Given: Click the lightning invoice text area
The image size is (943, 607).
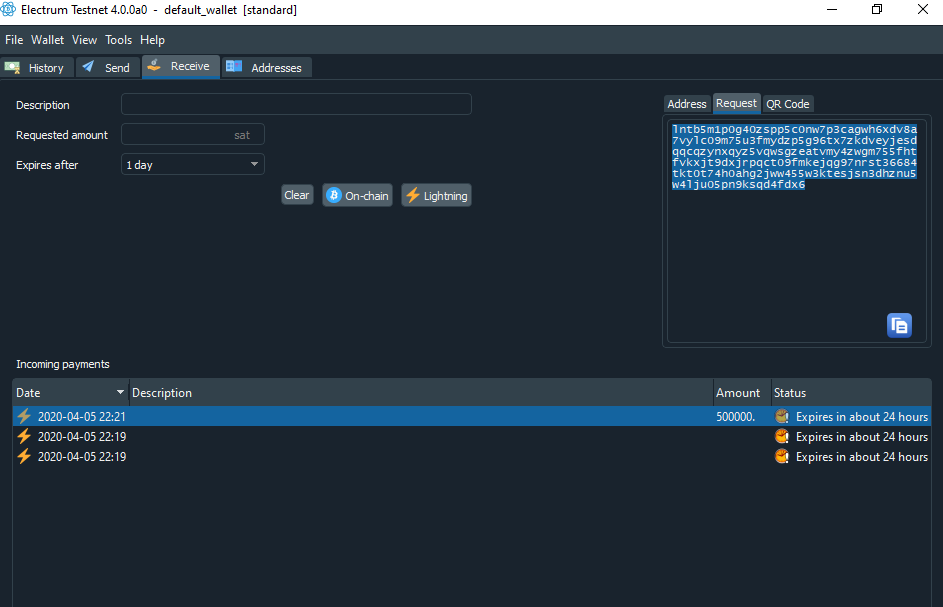Looking at the screenshot, I should pos(796,231).
